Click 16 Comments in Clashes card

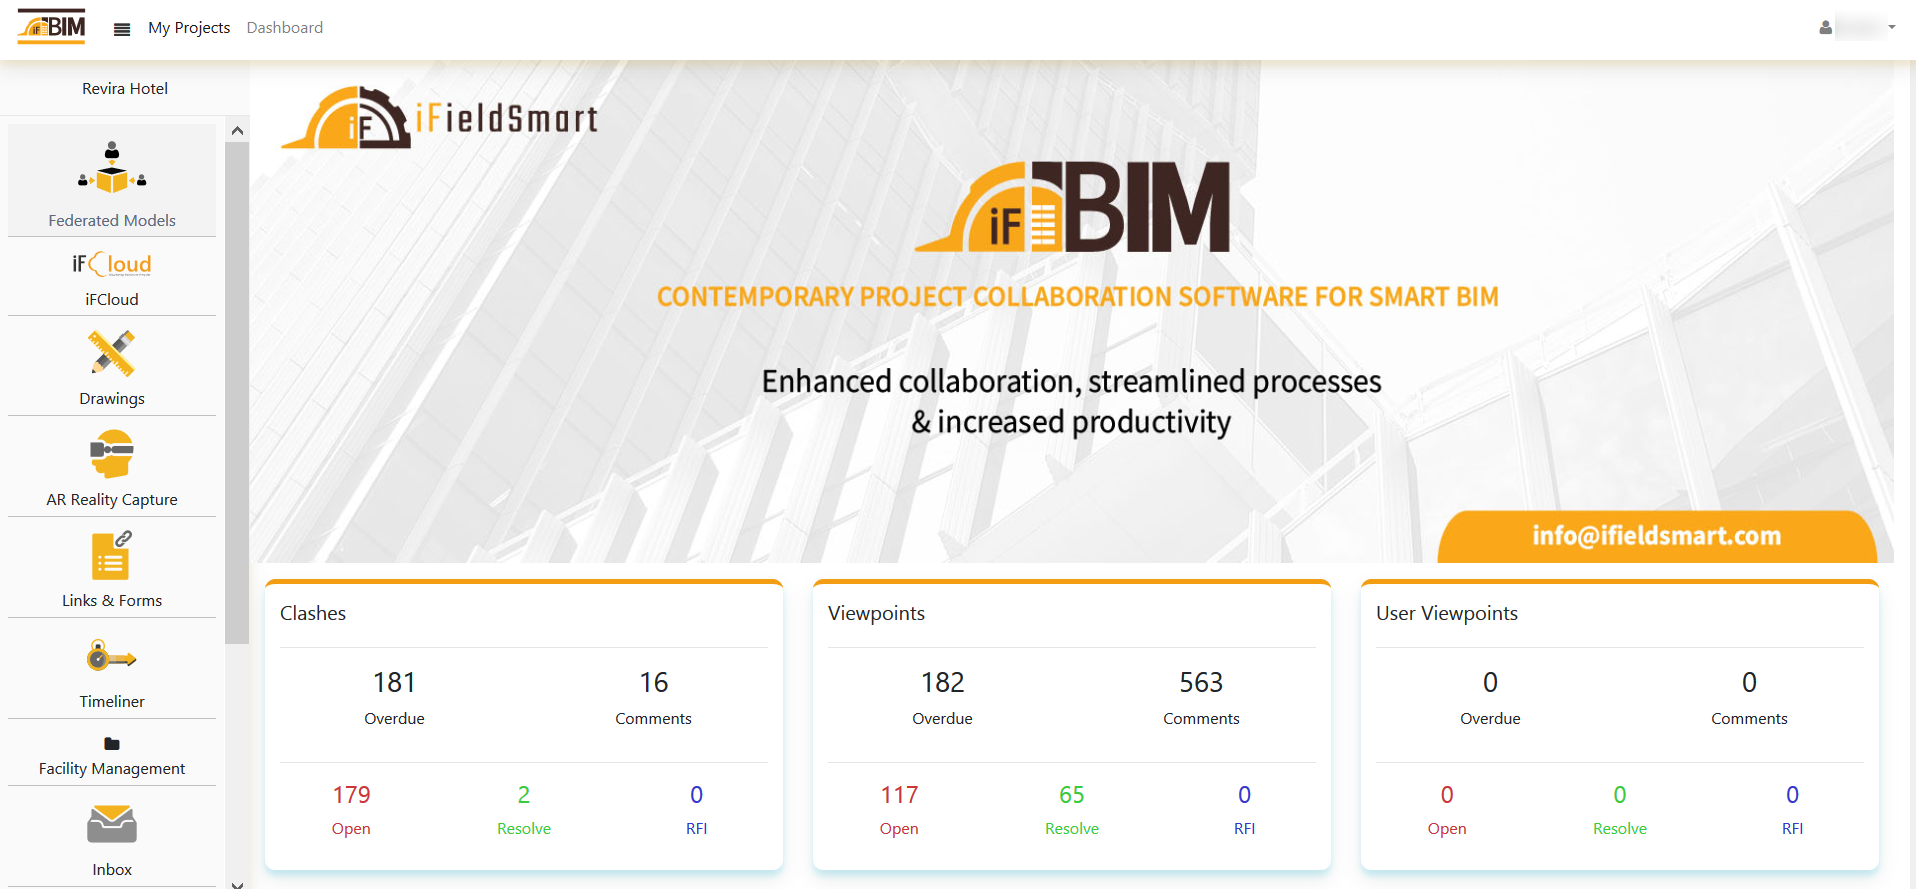click(x=653, y=698)
